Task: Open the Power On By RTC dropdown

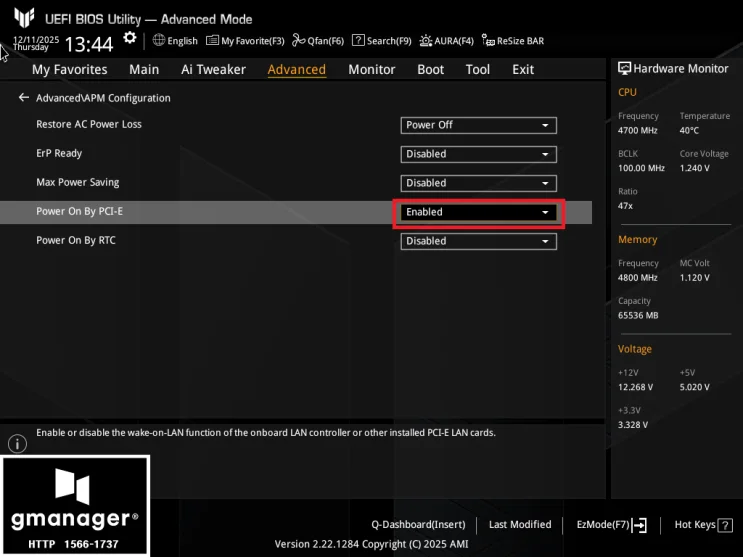Action: tap(479, 241)
